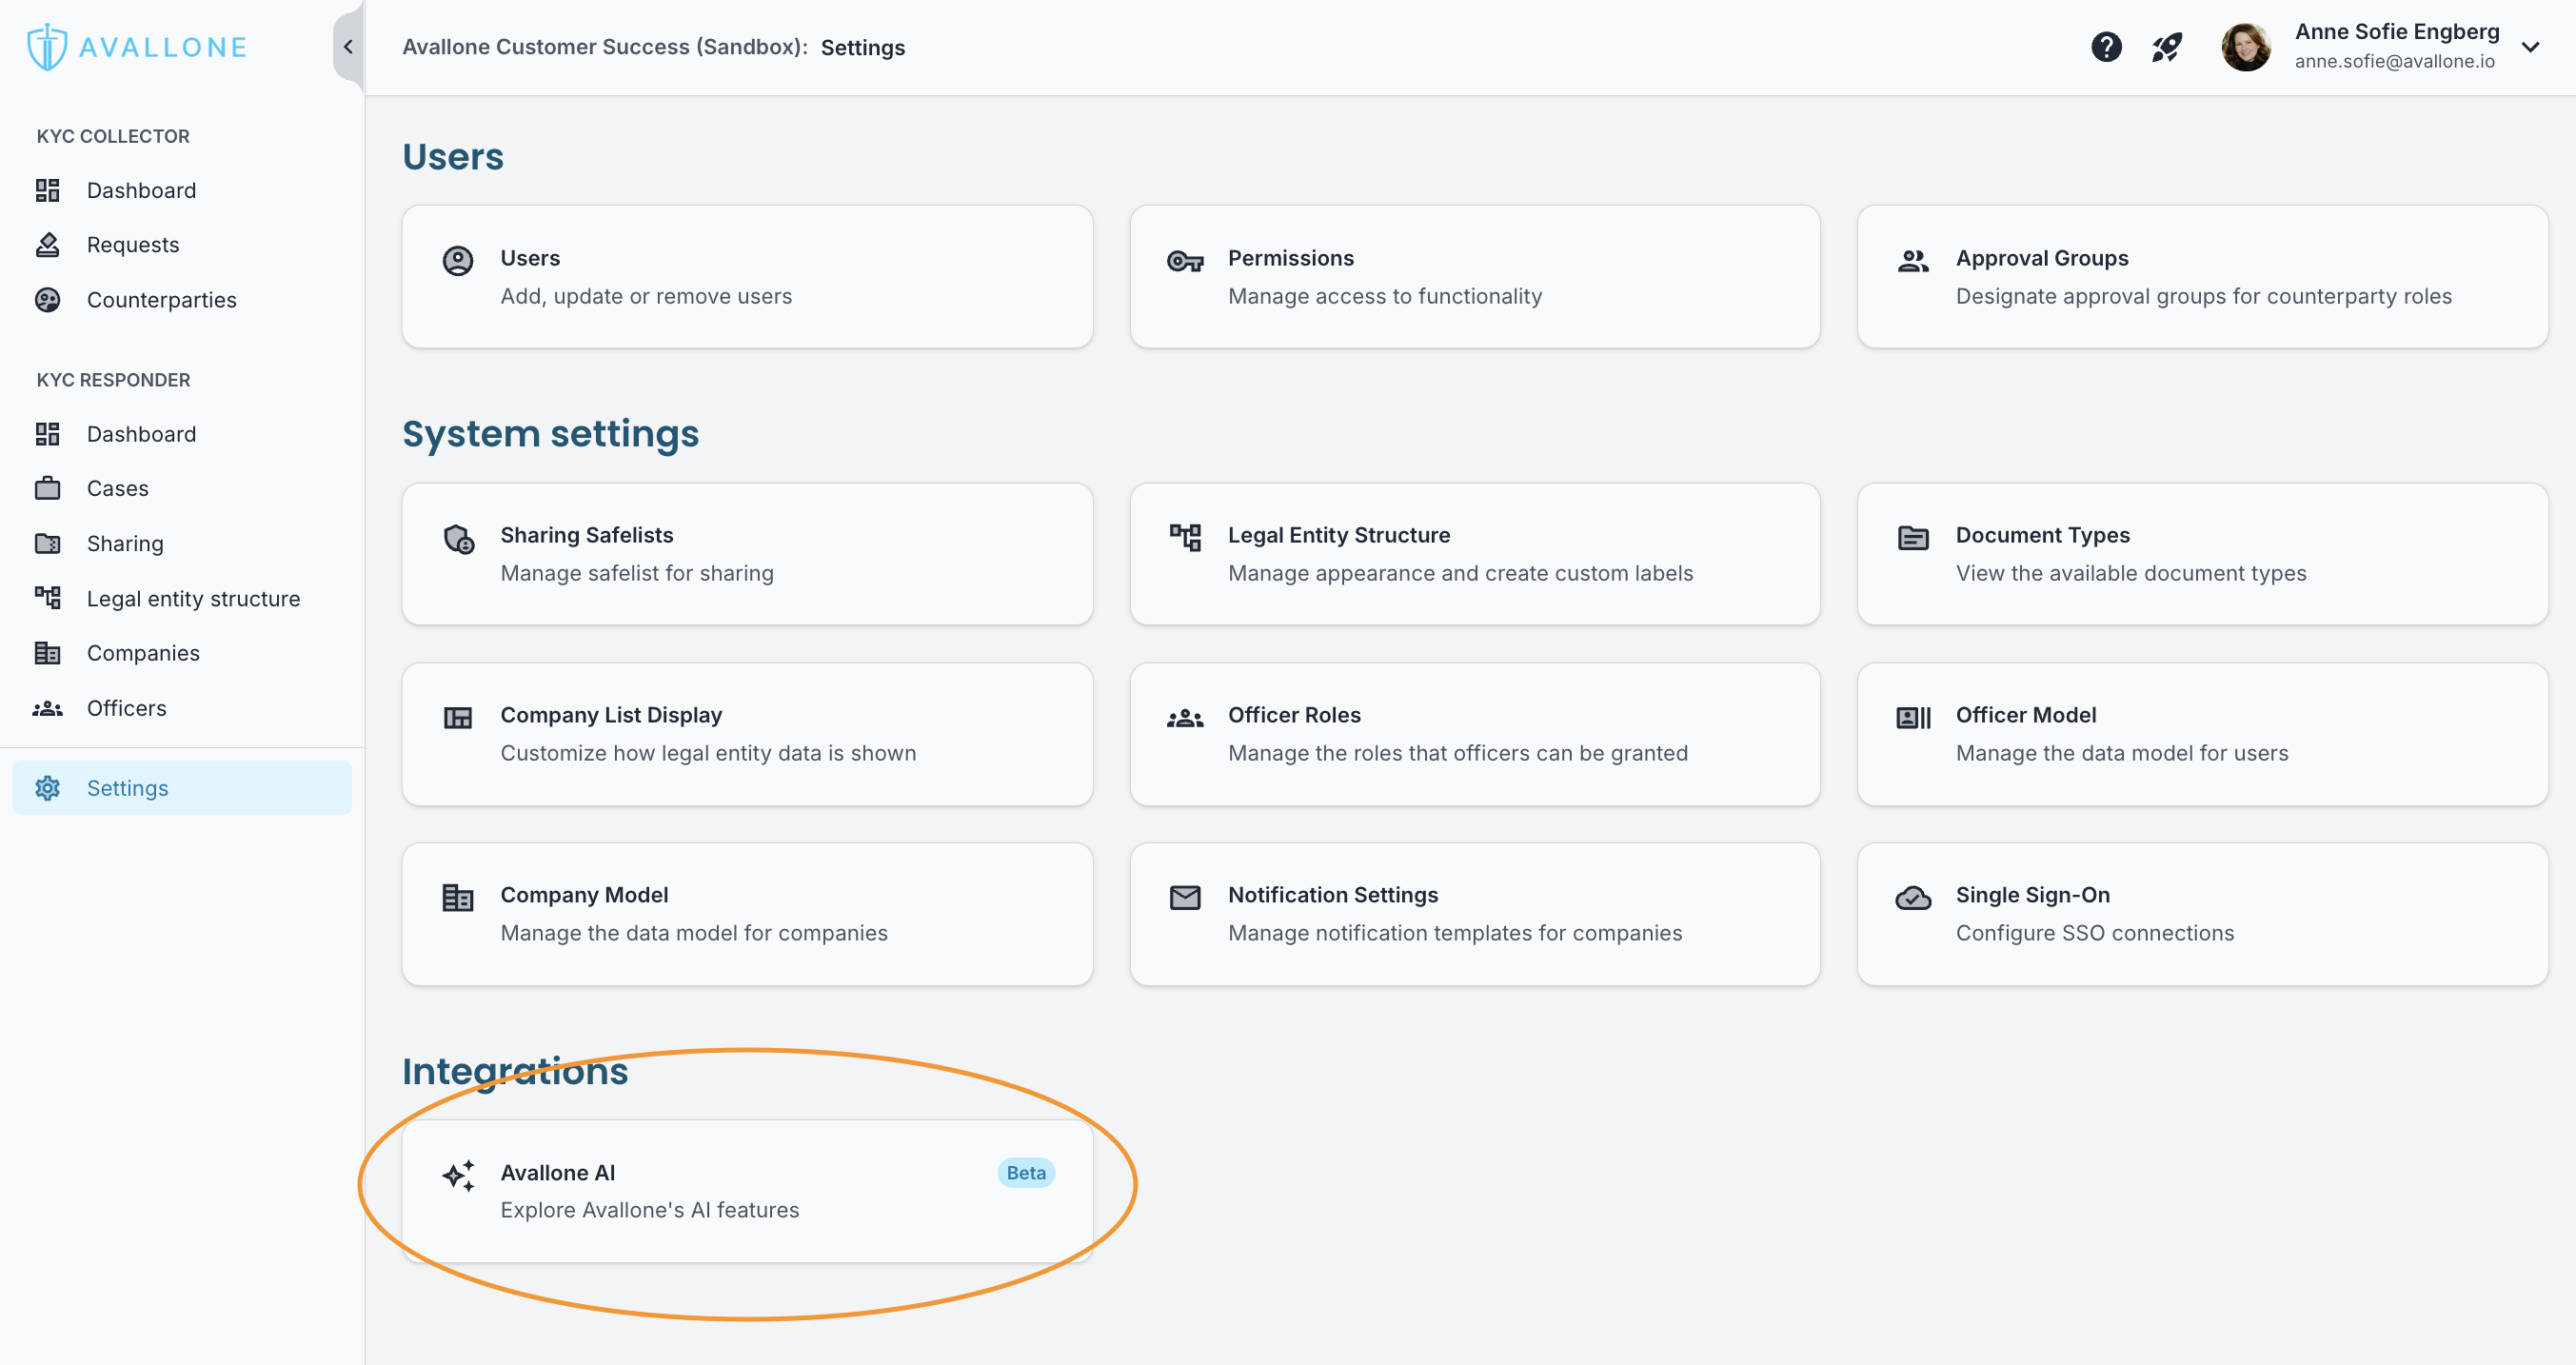Click the Document Types folder icon
This screenshot has height=1365, width=2576.
click(x=1913, y=538)
